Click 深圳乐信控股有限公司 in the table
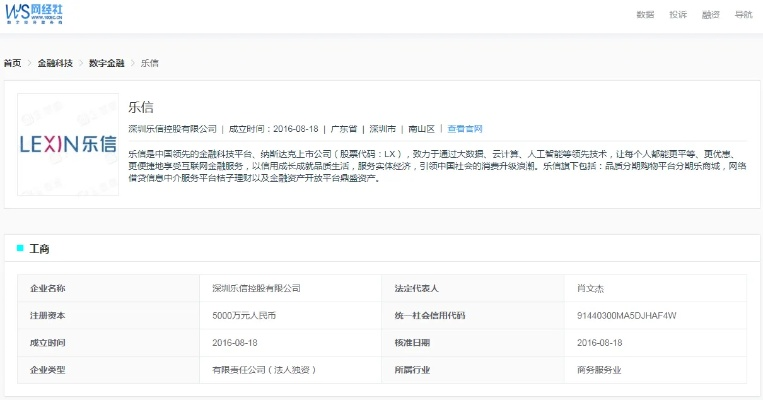The image size is (763, 400). tap(256, 288)
